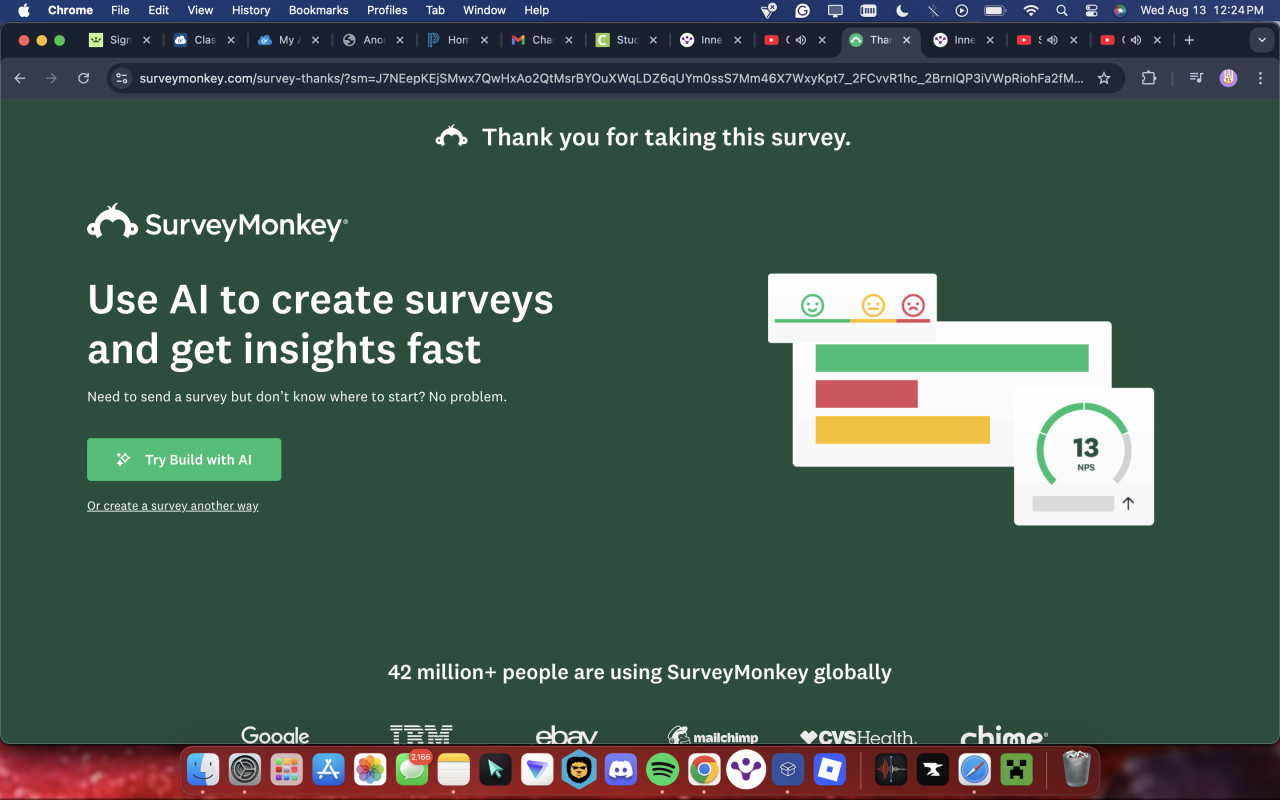Toggle Focus moon icon in menu bar
Viewport: 1280px width, 800px height.
[901, 10]
